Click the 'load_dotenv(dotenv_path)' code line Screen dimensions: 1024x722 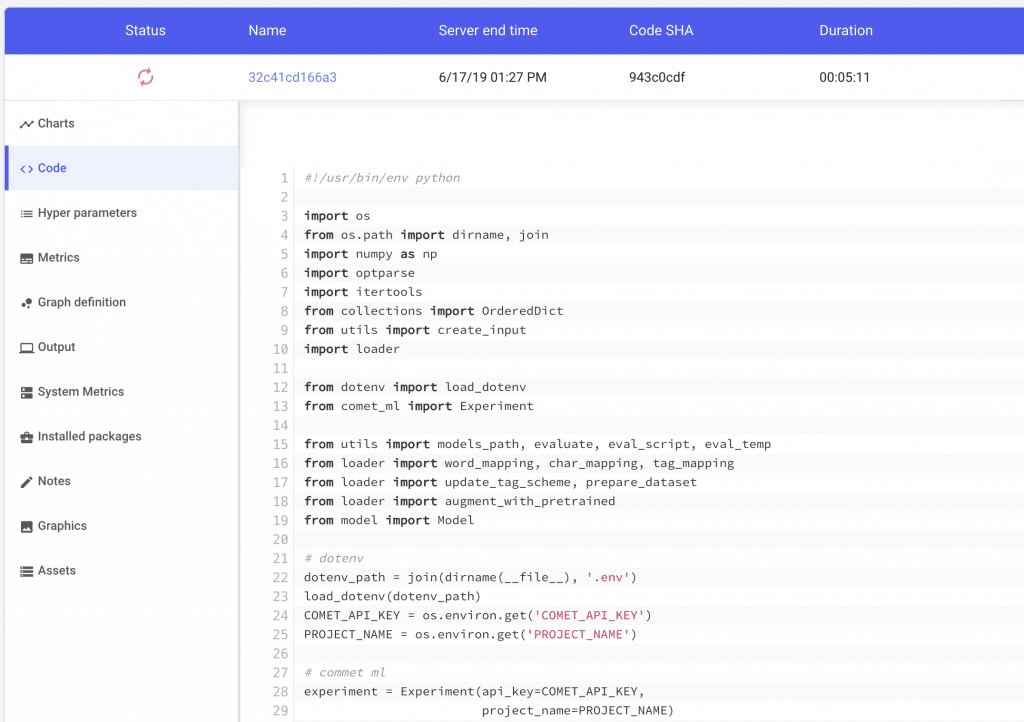click(392, 596)
